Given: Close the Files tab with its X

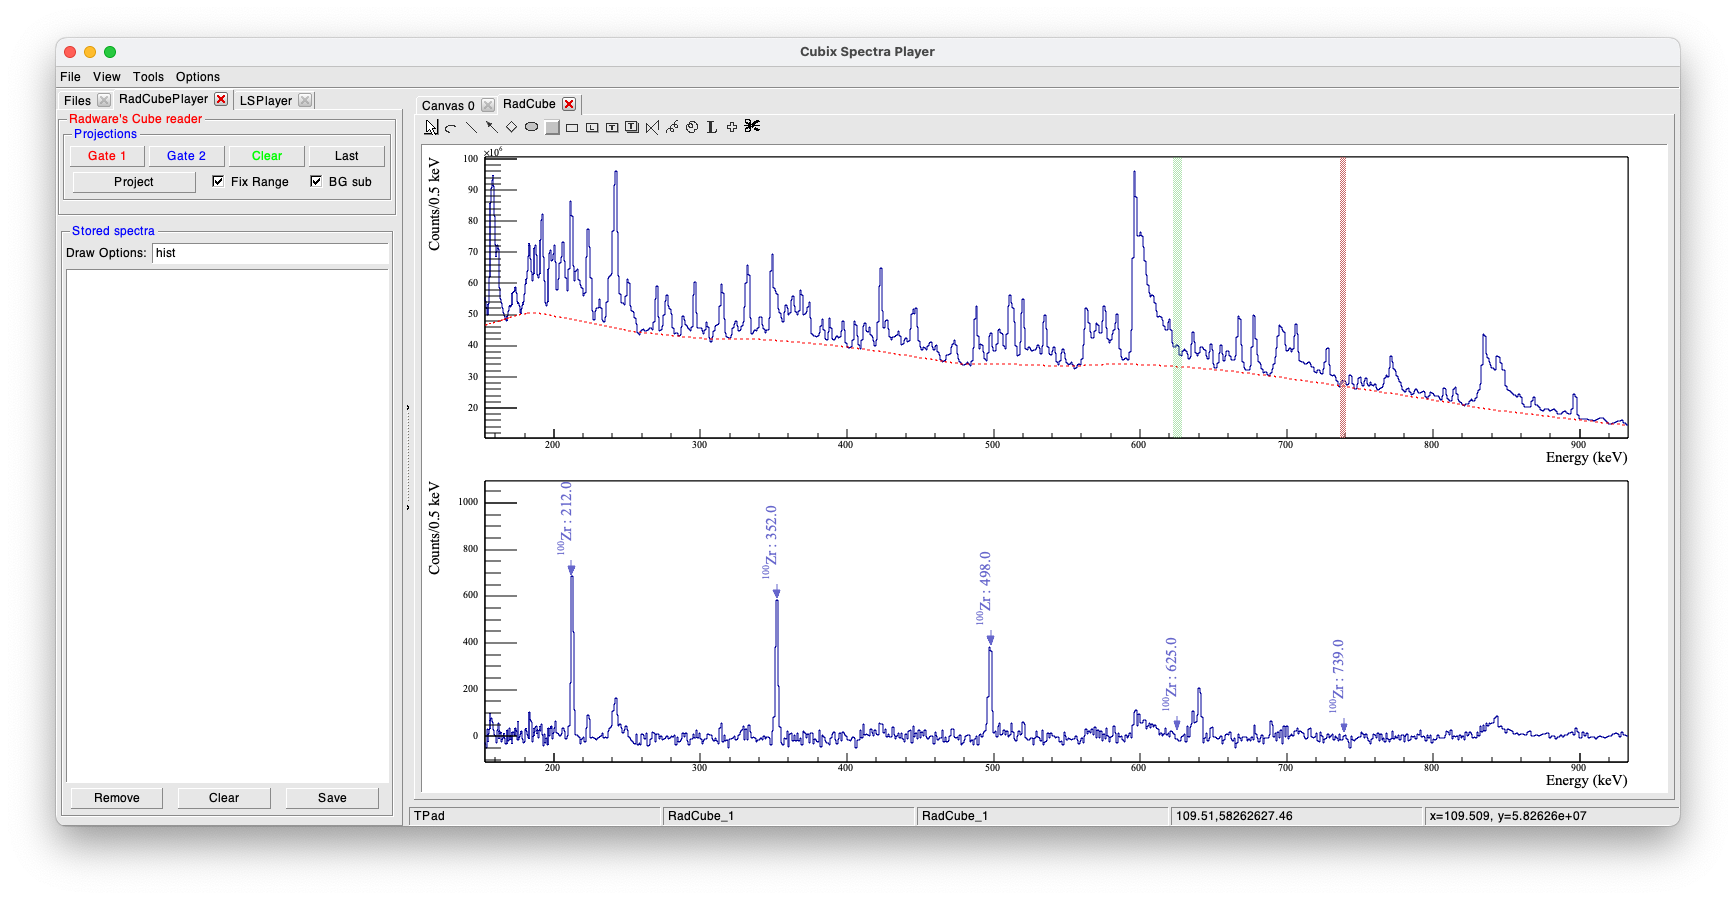Looking at the screenshot, I should coord(104,100).
